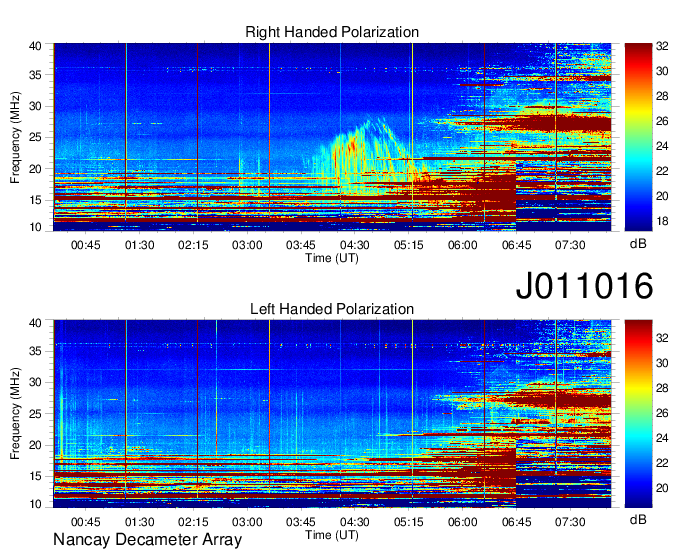680x552 pixels.
Task: Select the J011016 observation label
Action: click(584, 286)
